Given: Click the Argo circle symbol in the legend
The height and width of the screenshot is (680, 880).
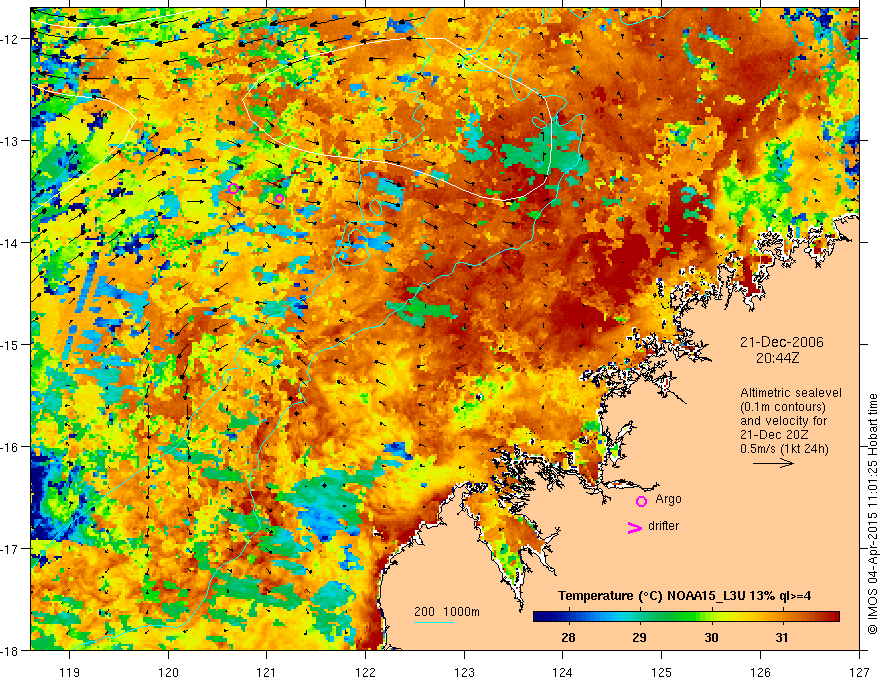Looking at the screenshot, I should 641,501.
